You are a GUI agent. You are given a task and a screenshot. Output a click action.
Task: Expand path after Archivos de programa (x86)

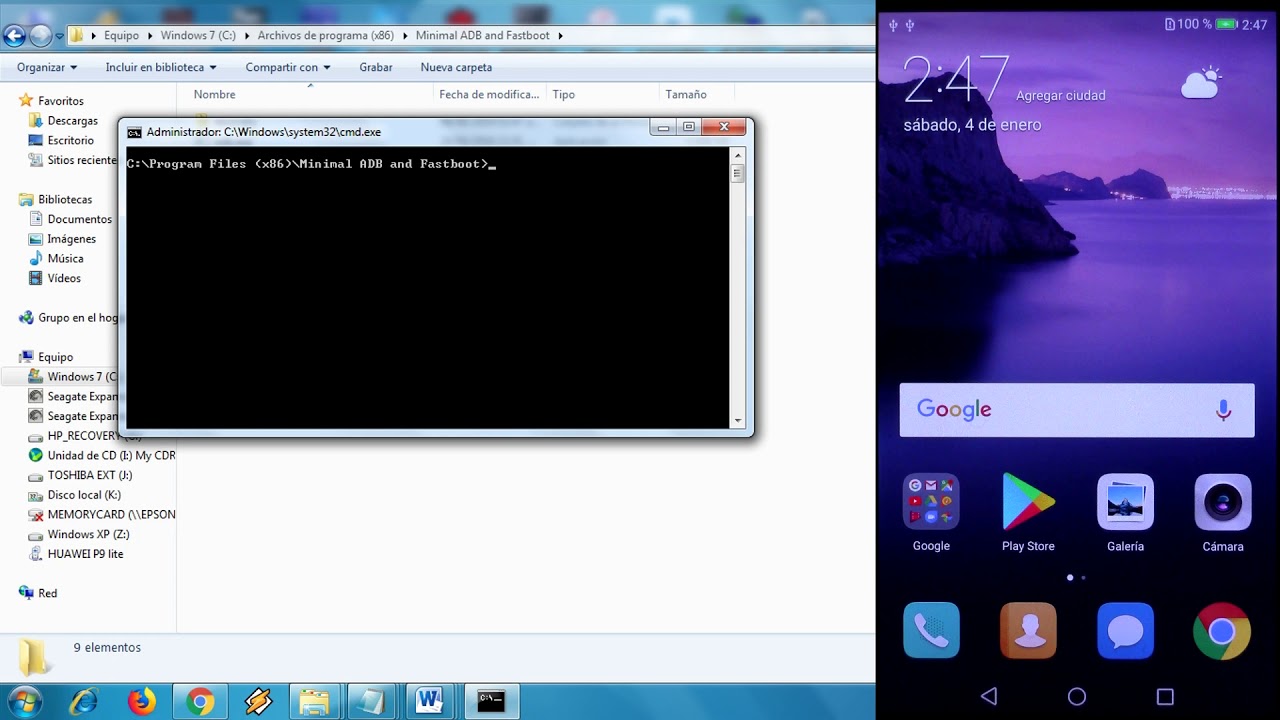(405, 36)
